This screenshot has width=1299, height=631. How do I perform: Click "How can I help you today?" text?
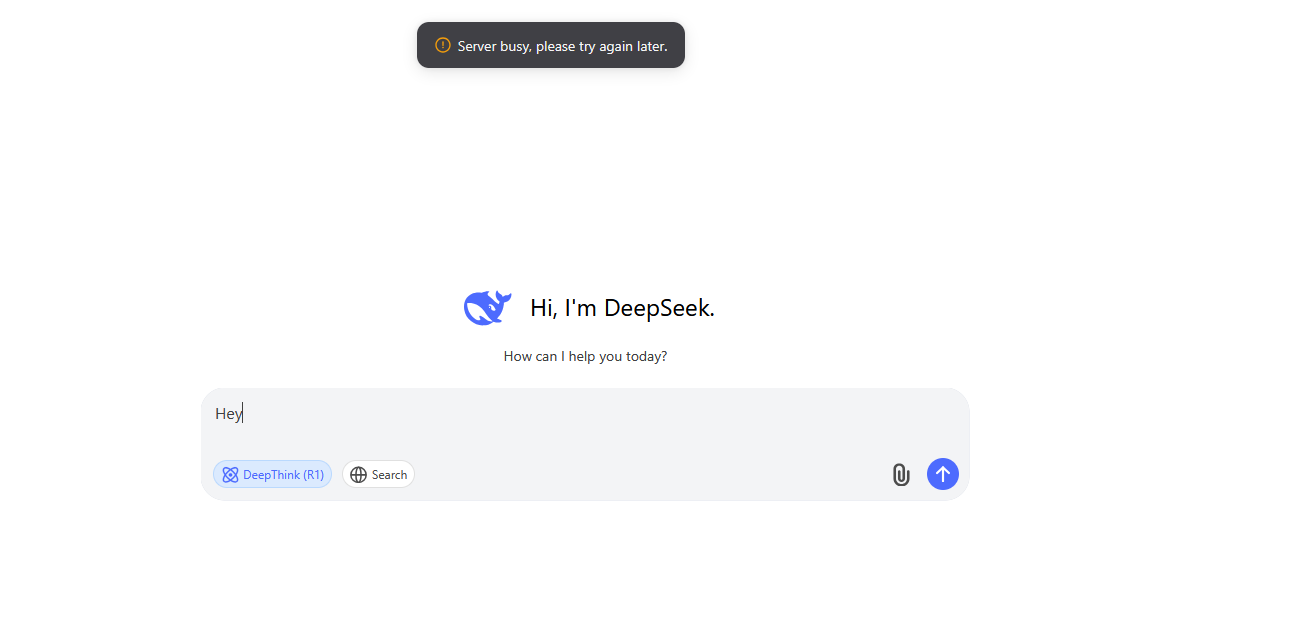[x=585, y=356]
